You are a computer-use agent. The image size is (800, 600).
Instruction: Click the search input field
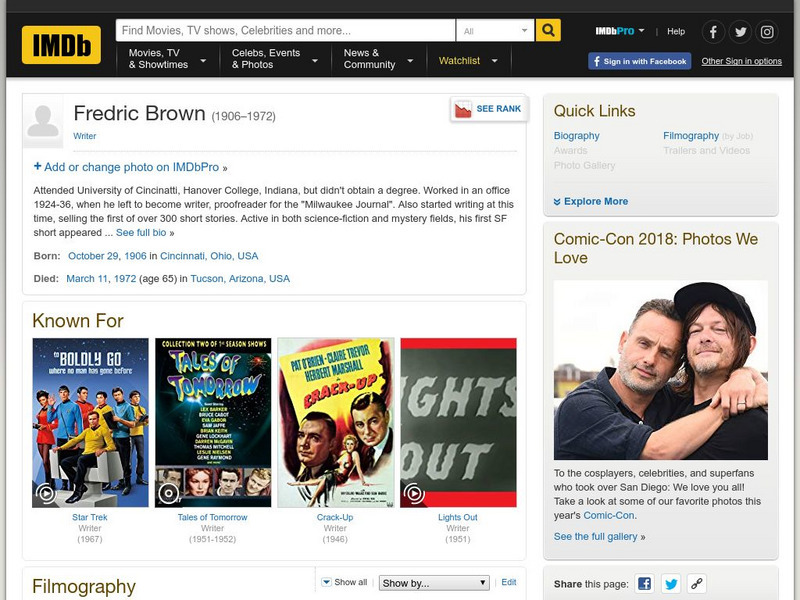pos(286,31)
